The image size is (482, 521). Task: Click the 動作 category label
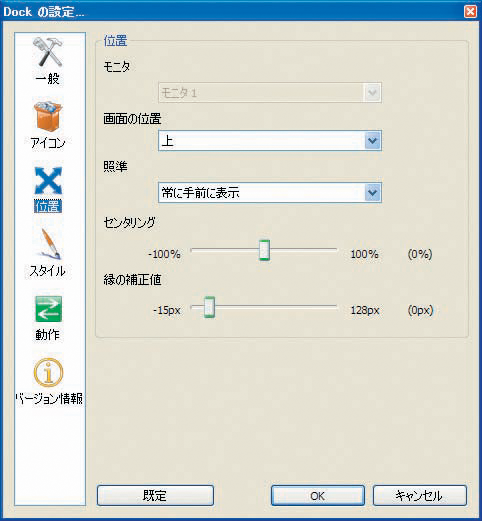tap(48, 335)
